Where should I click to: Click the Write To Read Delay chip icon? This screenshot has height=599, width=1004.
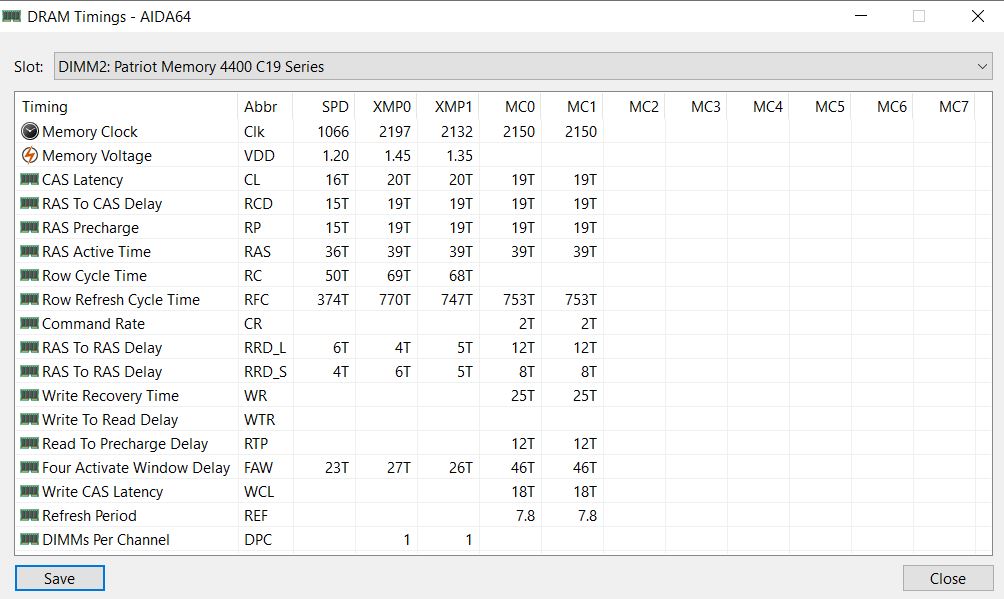click(29, 420)
